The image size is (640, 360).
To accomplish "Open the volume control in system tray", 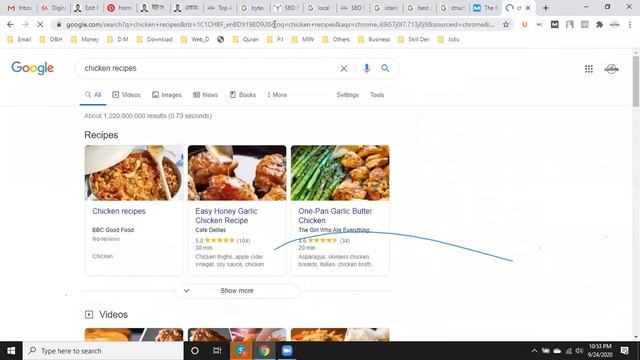I will [x=579, y=351].
